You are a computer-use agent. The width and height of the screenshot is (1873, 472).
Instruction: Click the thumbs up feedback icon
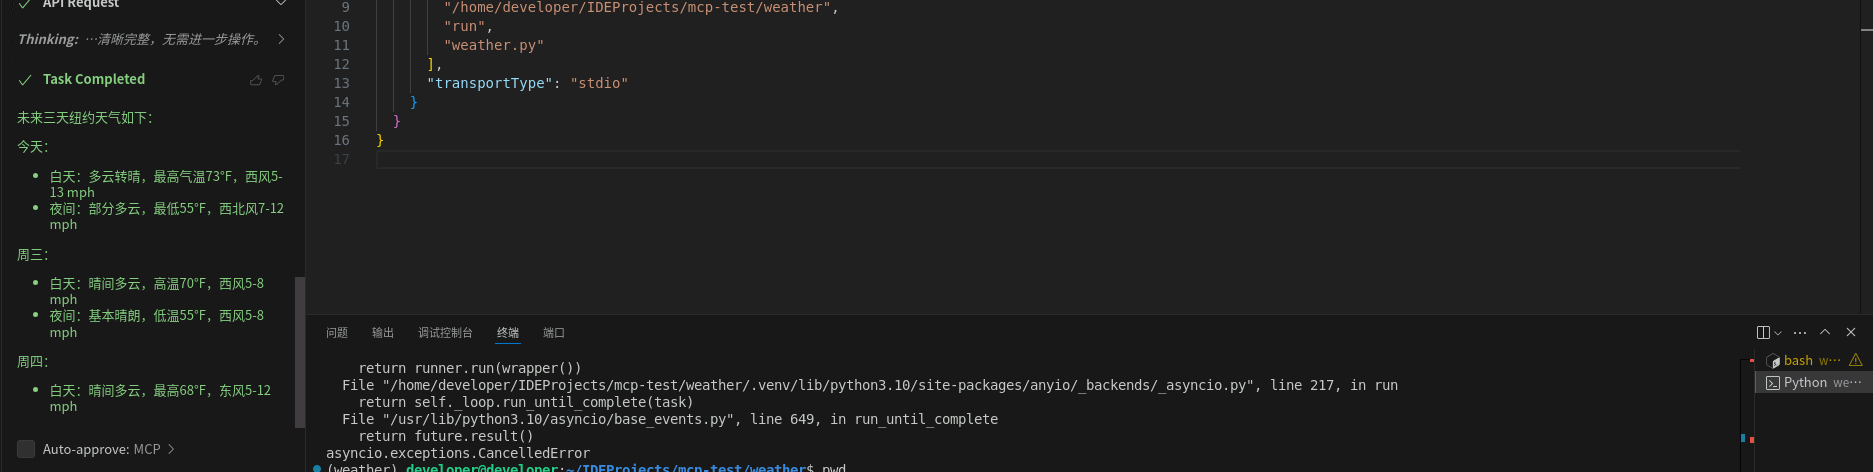(x=256, y=80)
